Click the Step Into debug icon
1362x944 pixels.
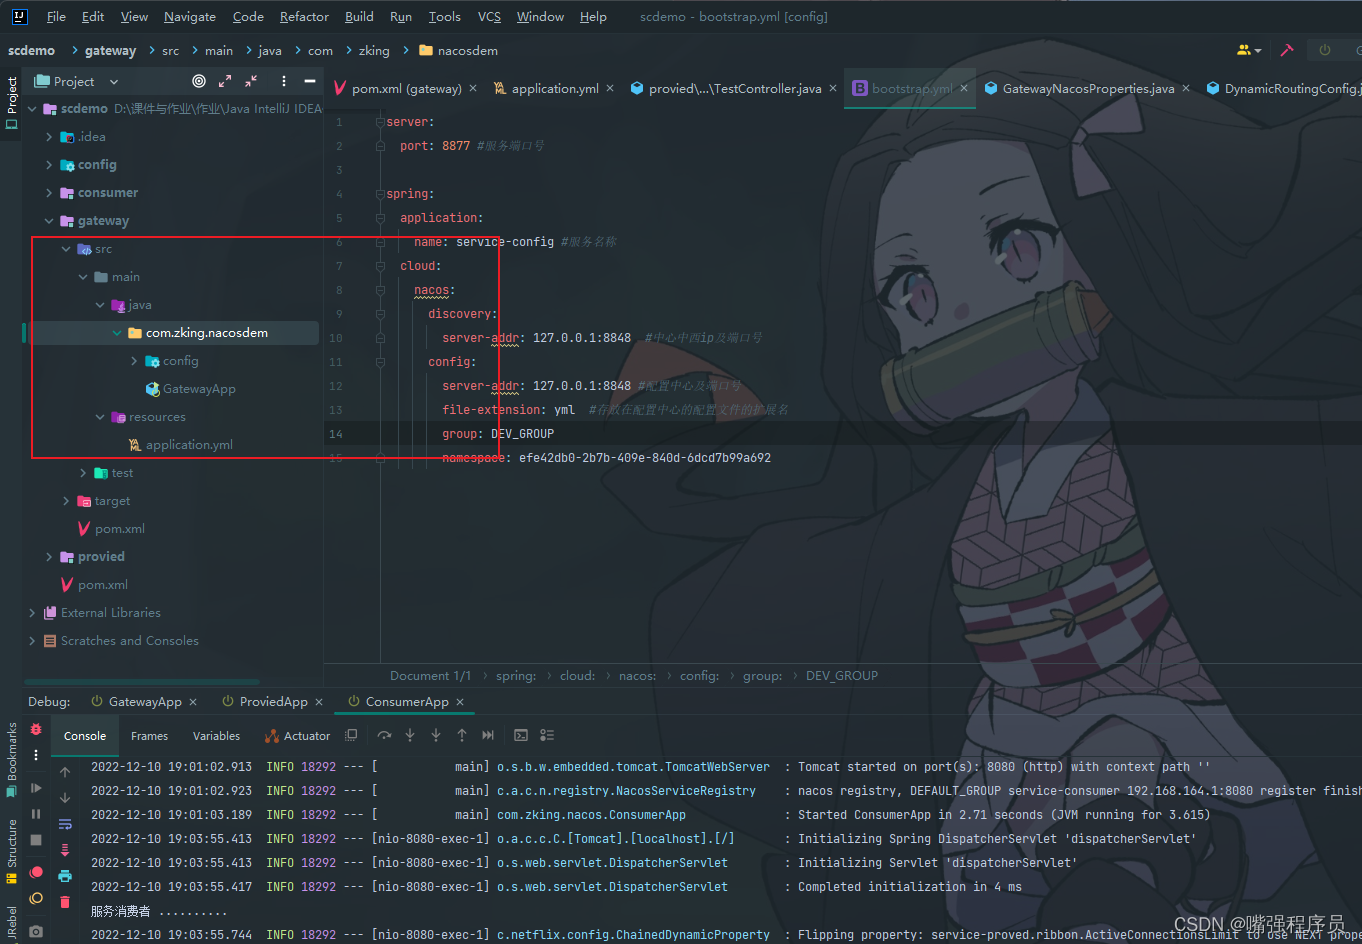click(410, 735)
